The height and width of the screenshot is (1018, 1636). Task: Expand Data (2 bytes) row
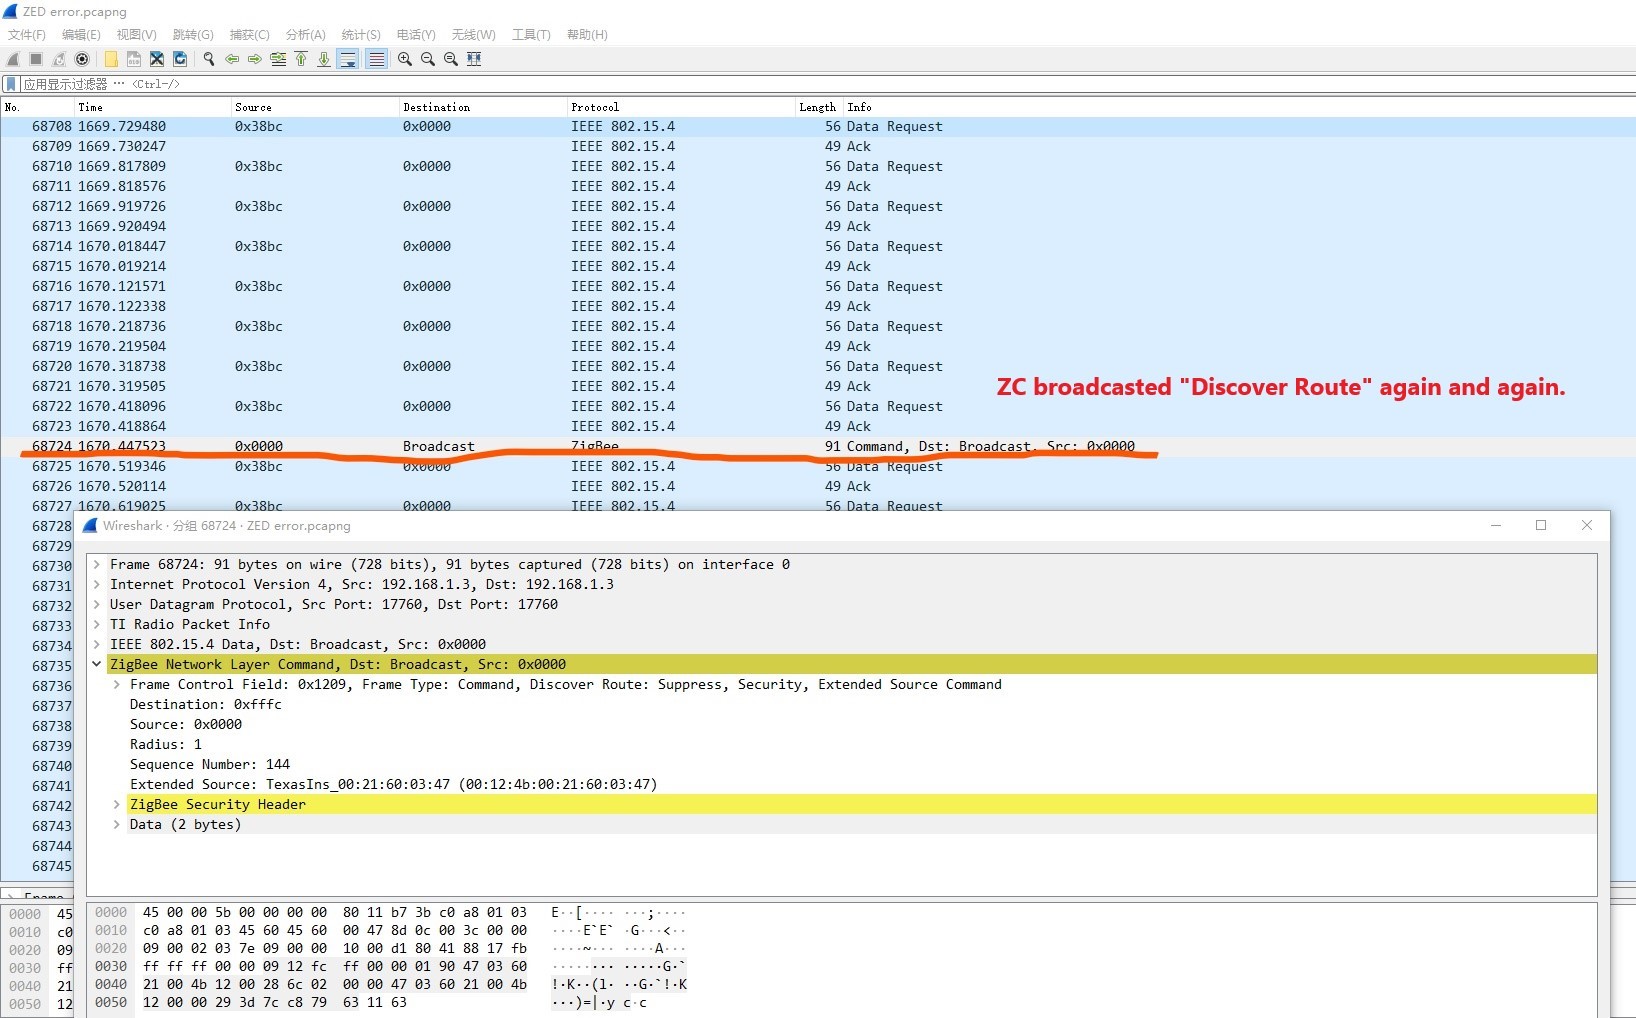117,824
